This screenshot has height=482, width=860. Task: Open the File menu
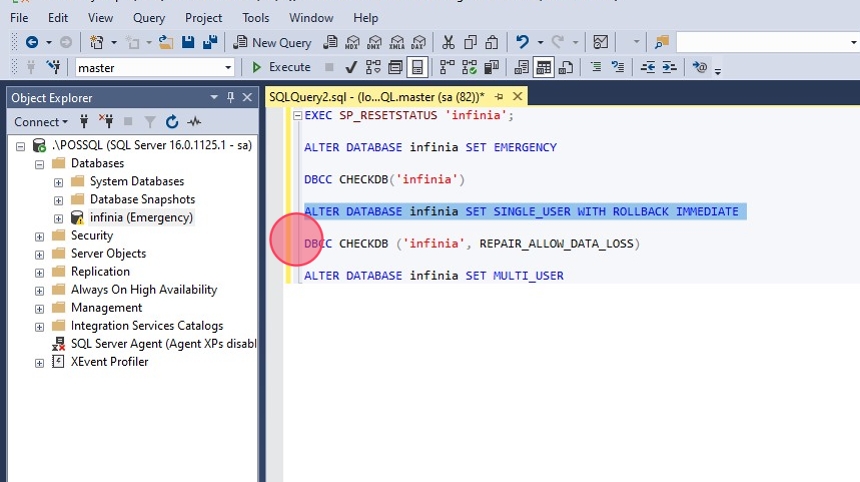click(19, 18)
